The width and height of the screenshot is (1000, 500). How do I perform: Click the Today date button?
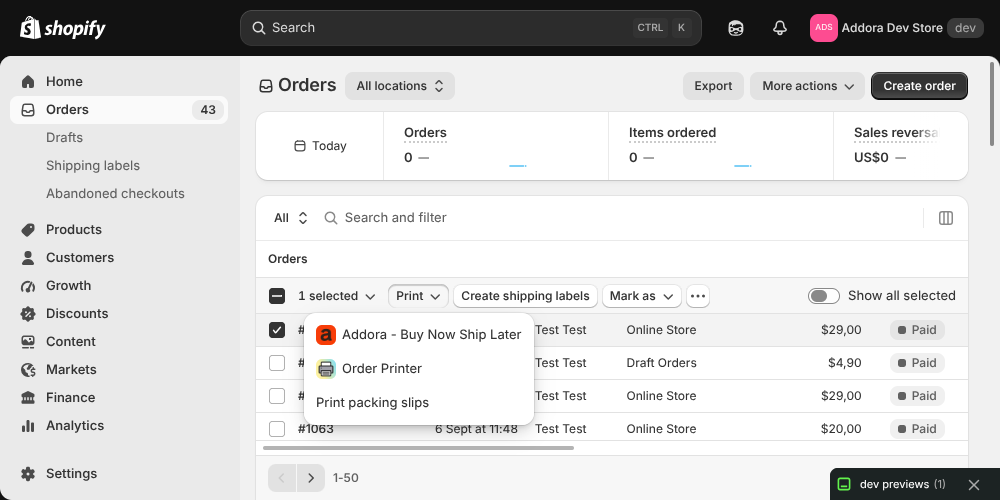(320, 146)
